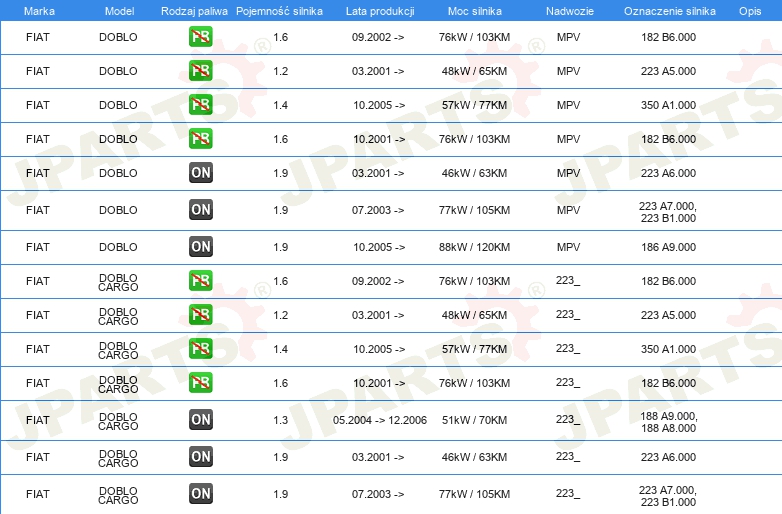Click 223 A6.000 in DOBLO CARGO row
The width and height of the screenshot is (782, 514).
tap(668, 457)
